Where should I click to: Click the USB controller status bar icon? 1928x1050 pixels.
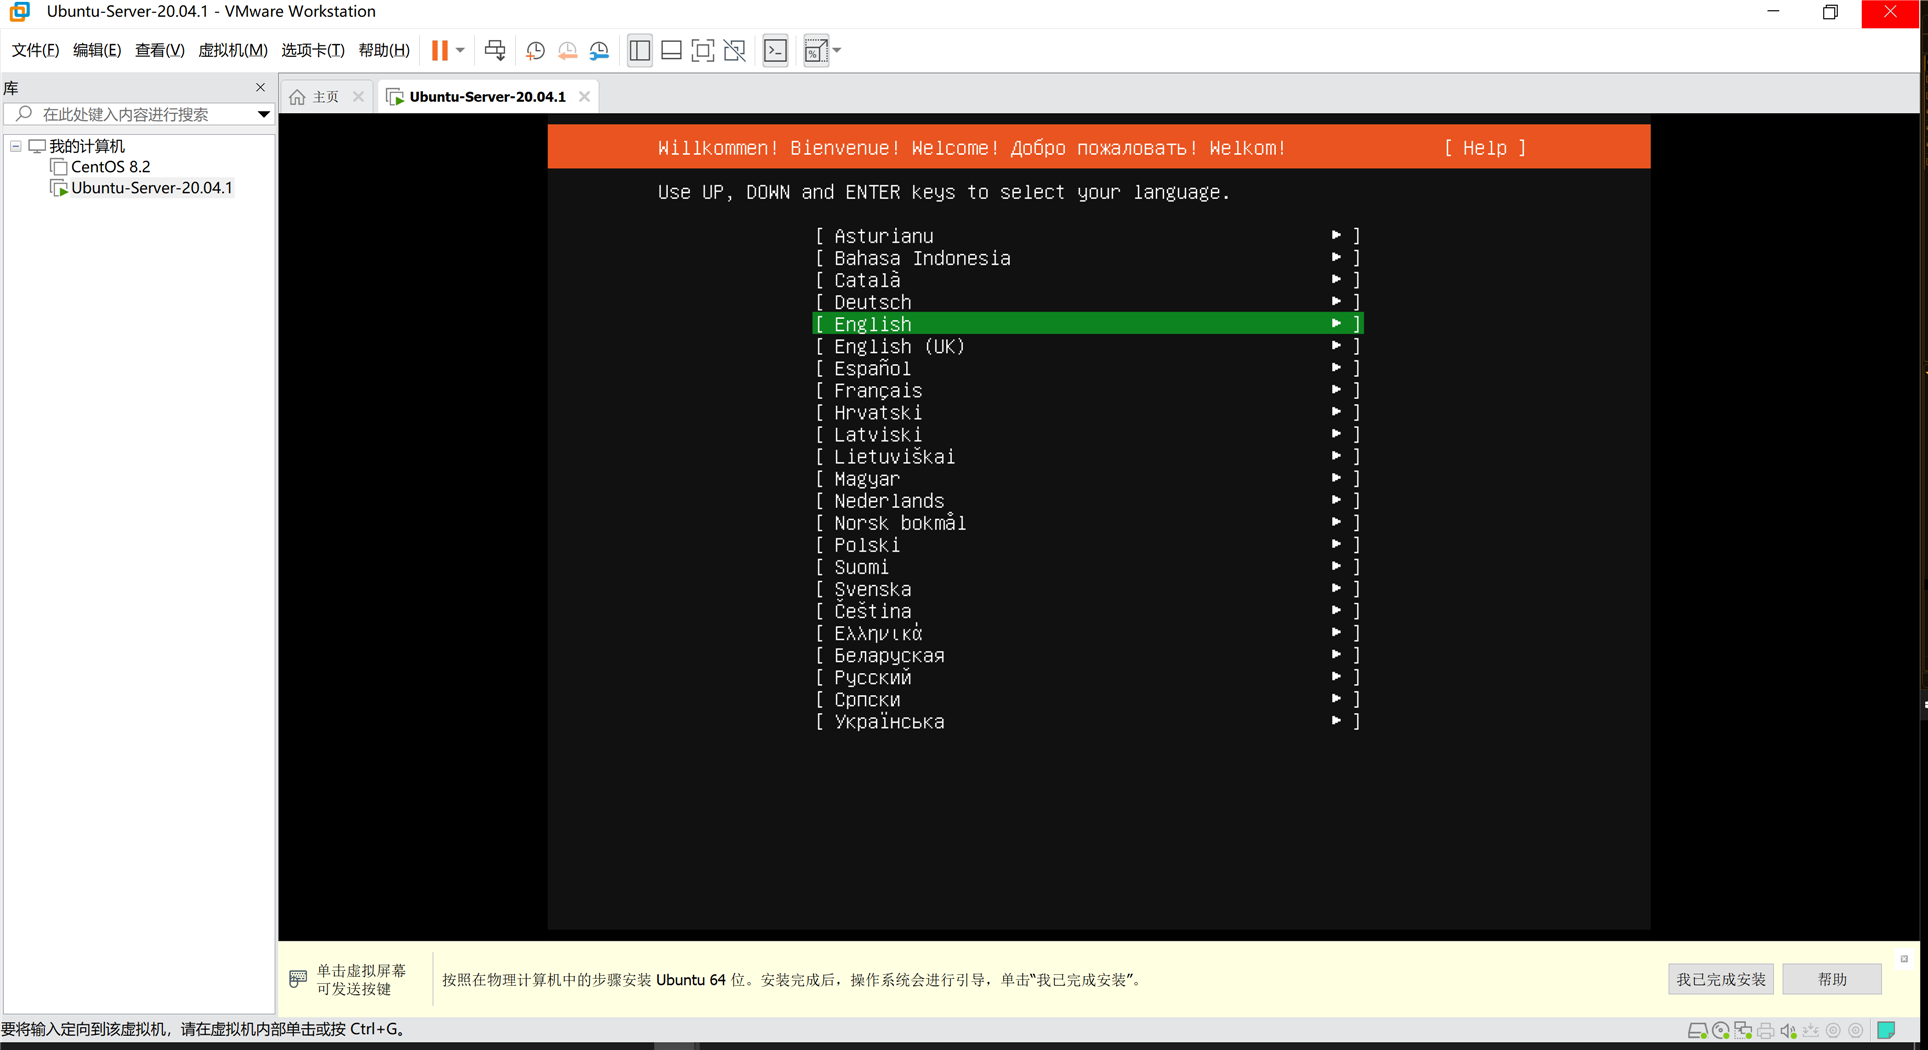(x=1811, y=1030)
